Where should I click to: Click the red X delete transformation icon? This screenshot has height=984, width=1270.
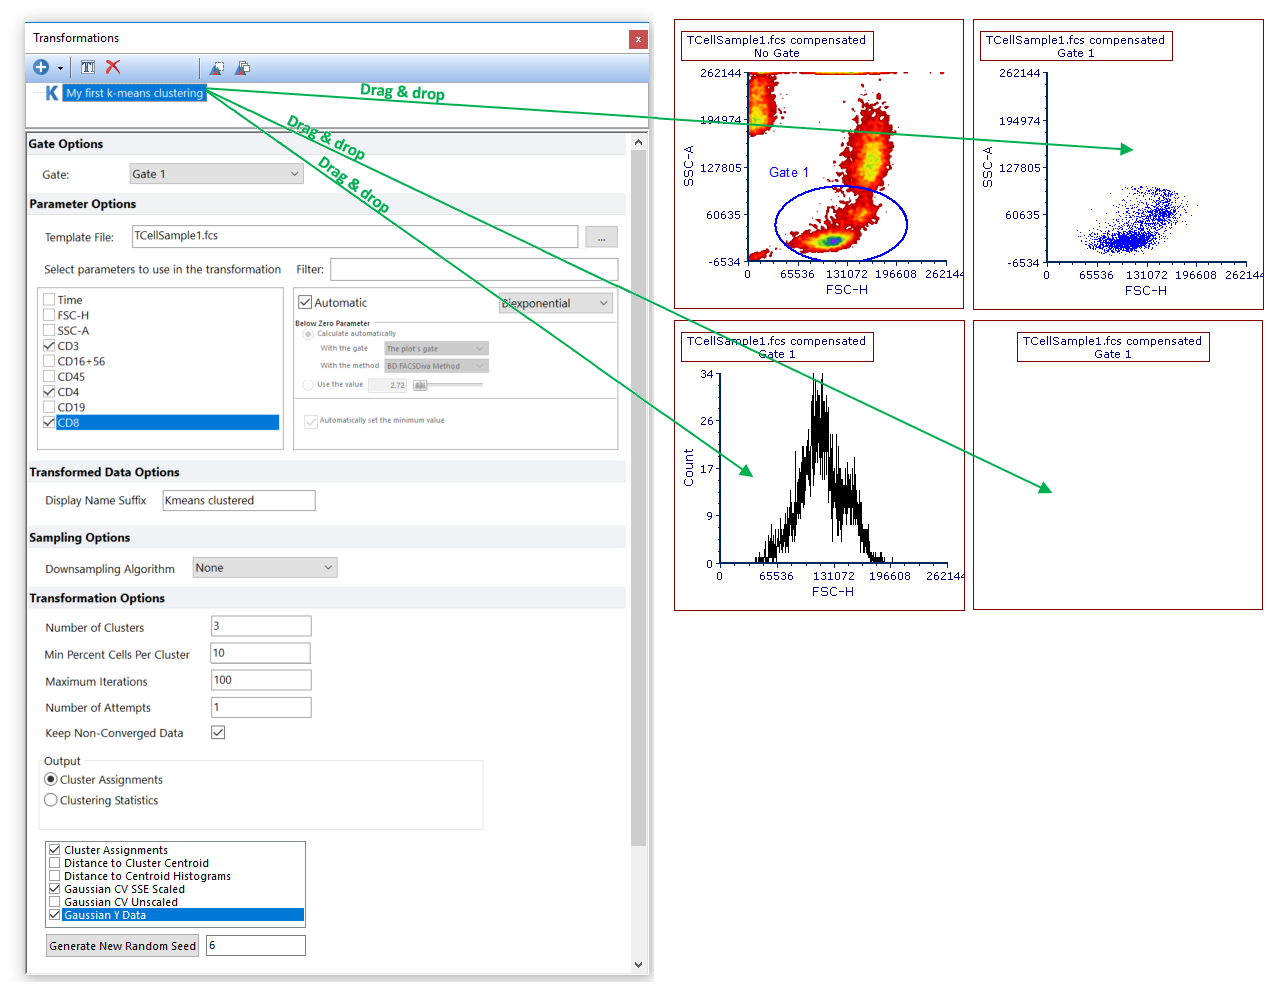(113, 67)
